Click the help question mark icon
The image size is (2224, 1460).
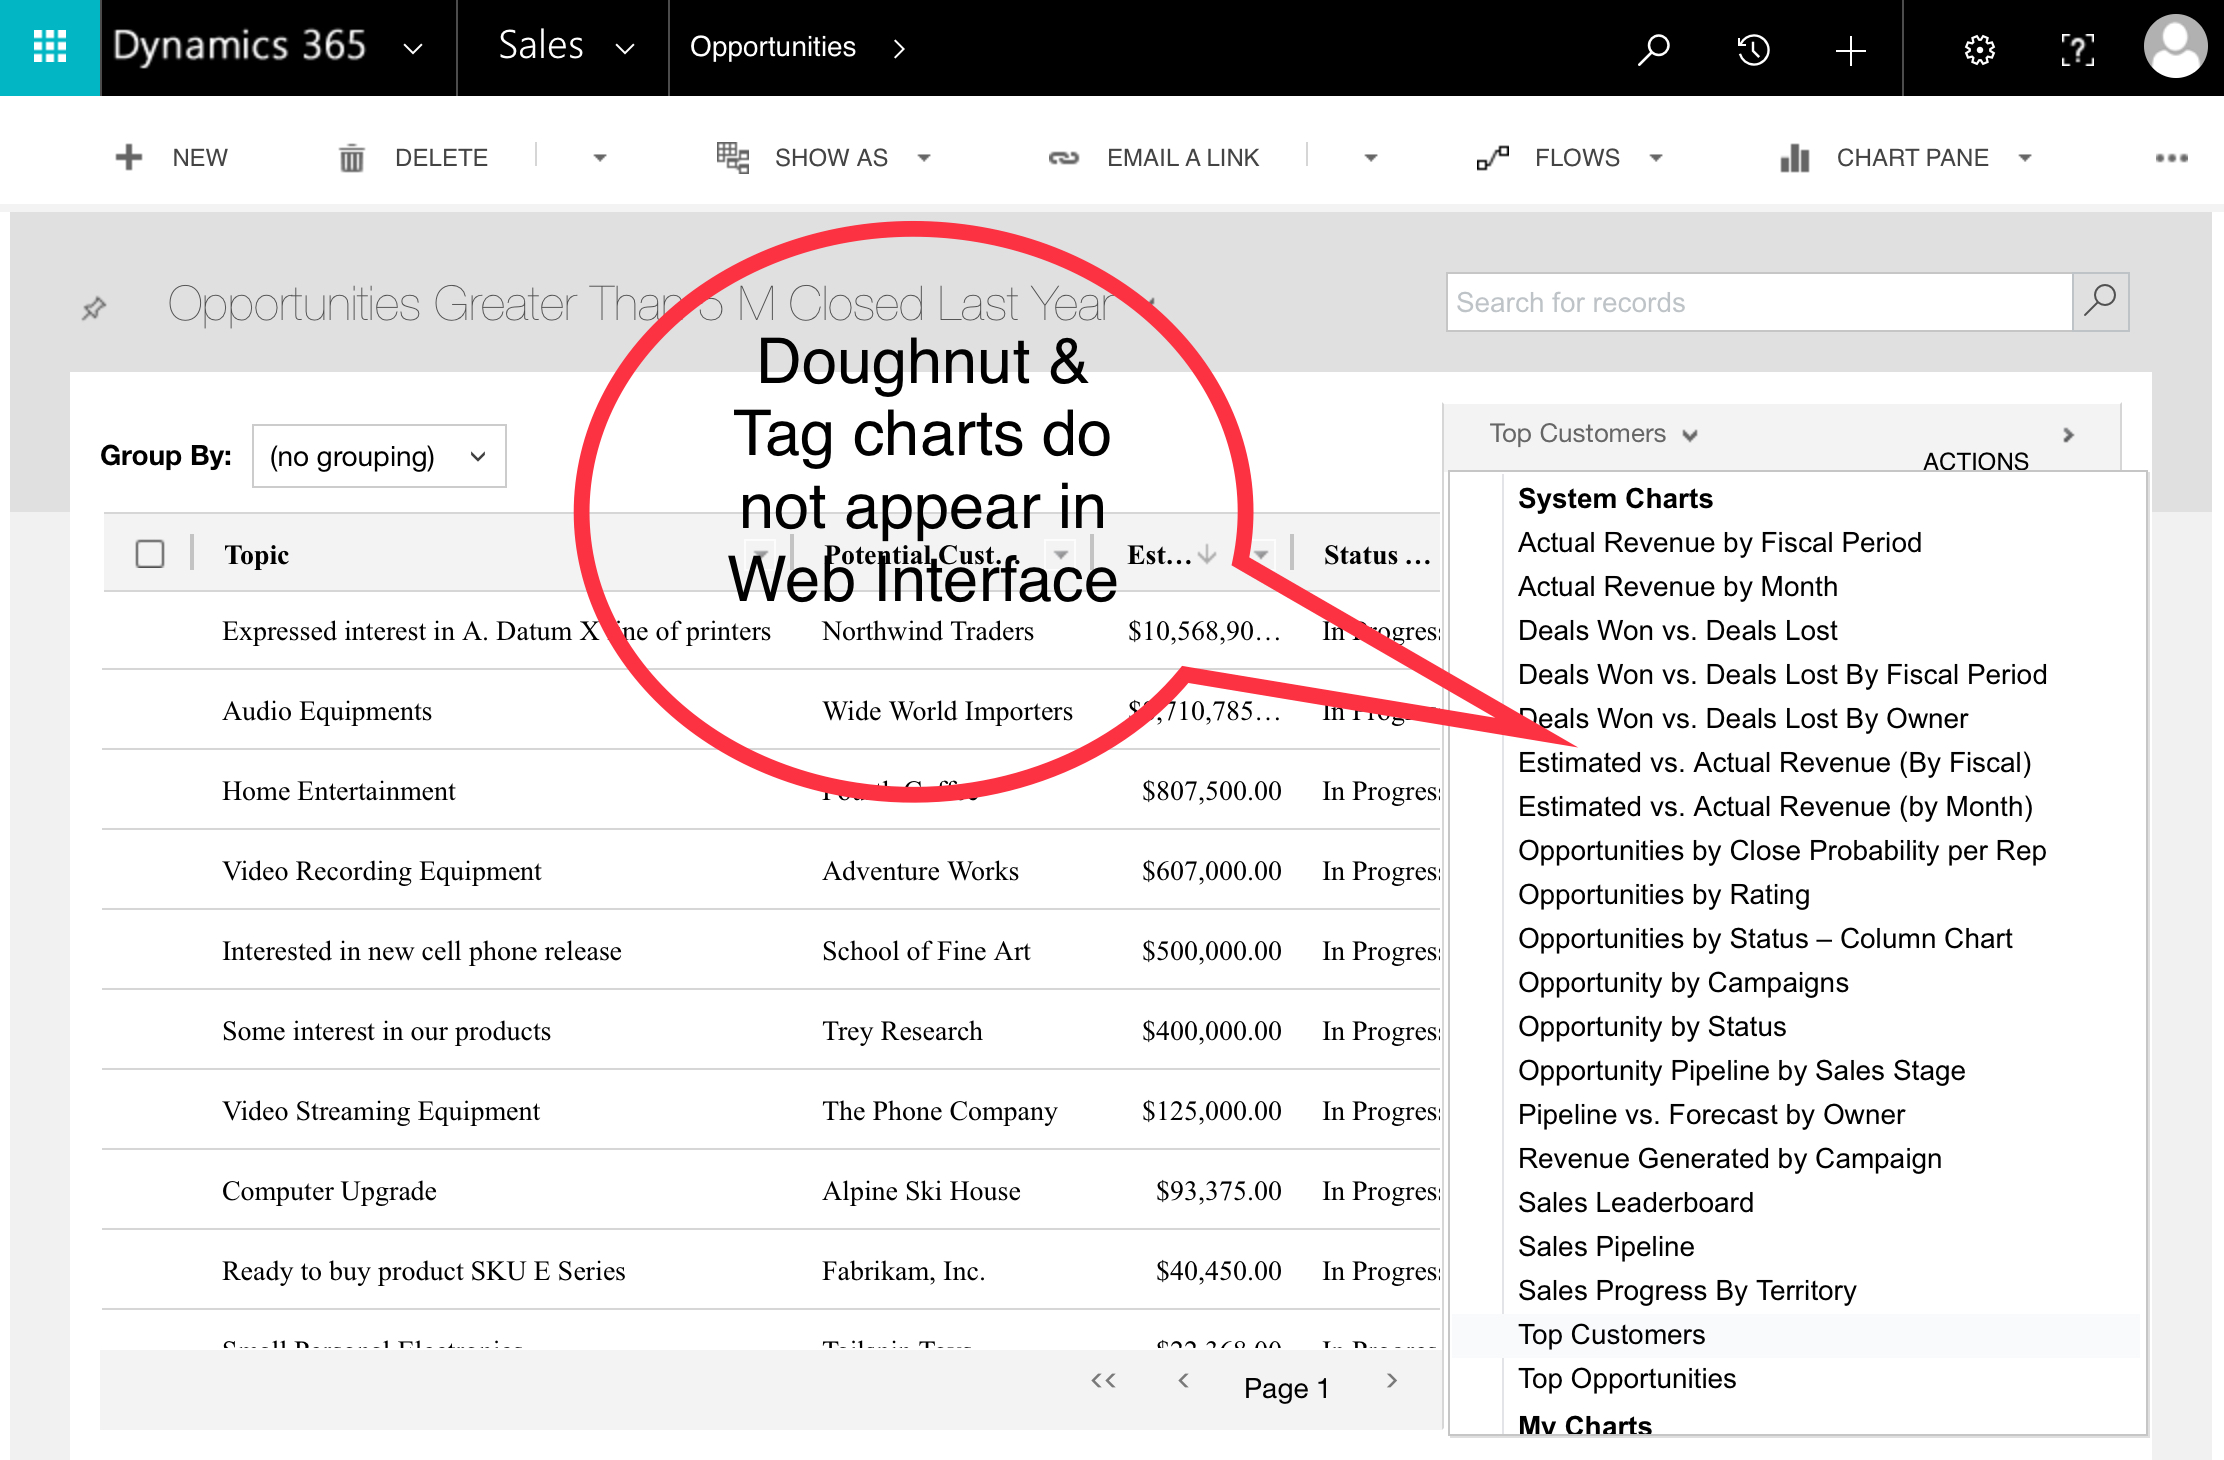(2077, 49)
